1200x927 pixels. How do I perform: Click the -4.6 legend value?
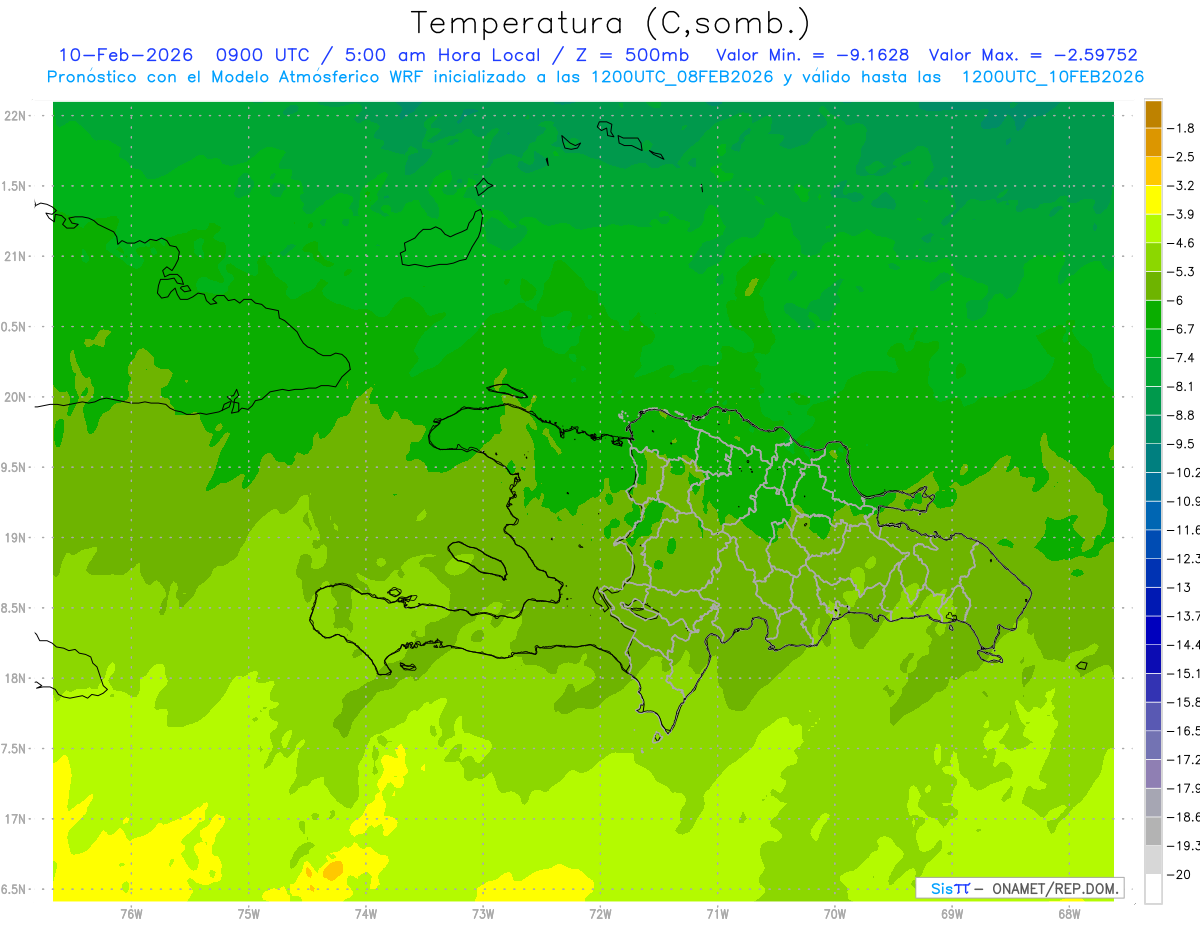1181,243
